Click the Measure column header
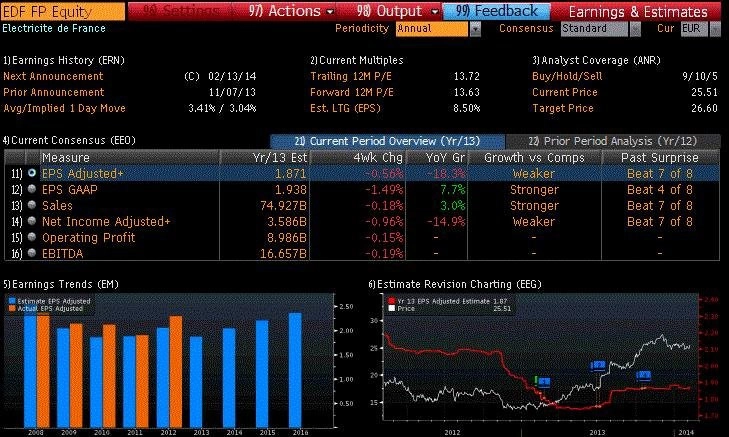The height and width of the screenshot is (437, 729). (129, 158)
